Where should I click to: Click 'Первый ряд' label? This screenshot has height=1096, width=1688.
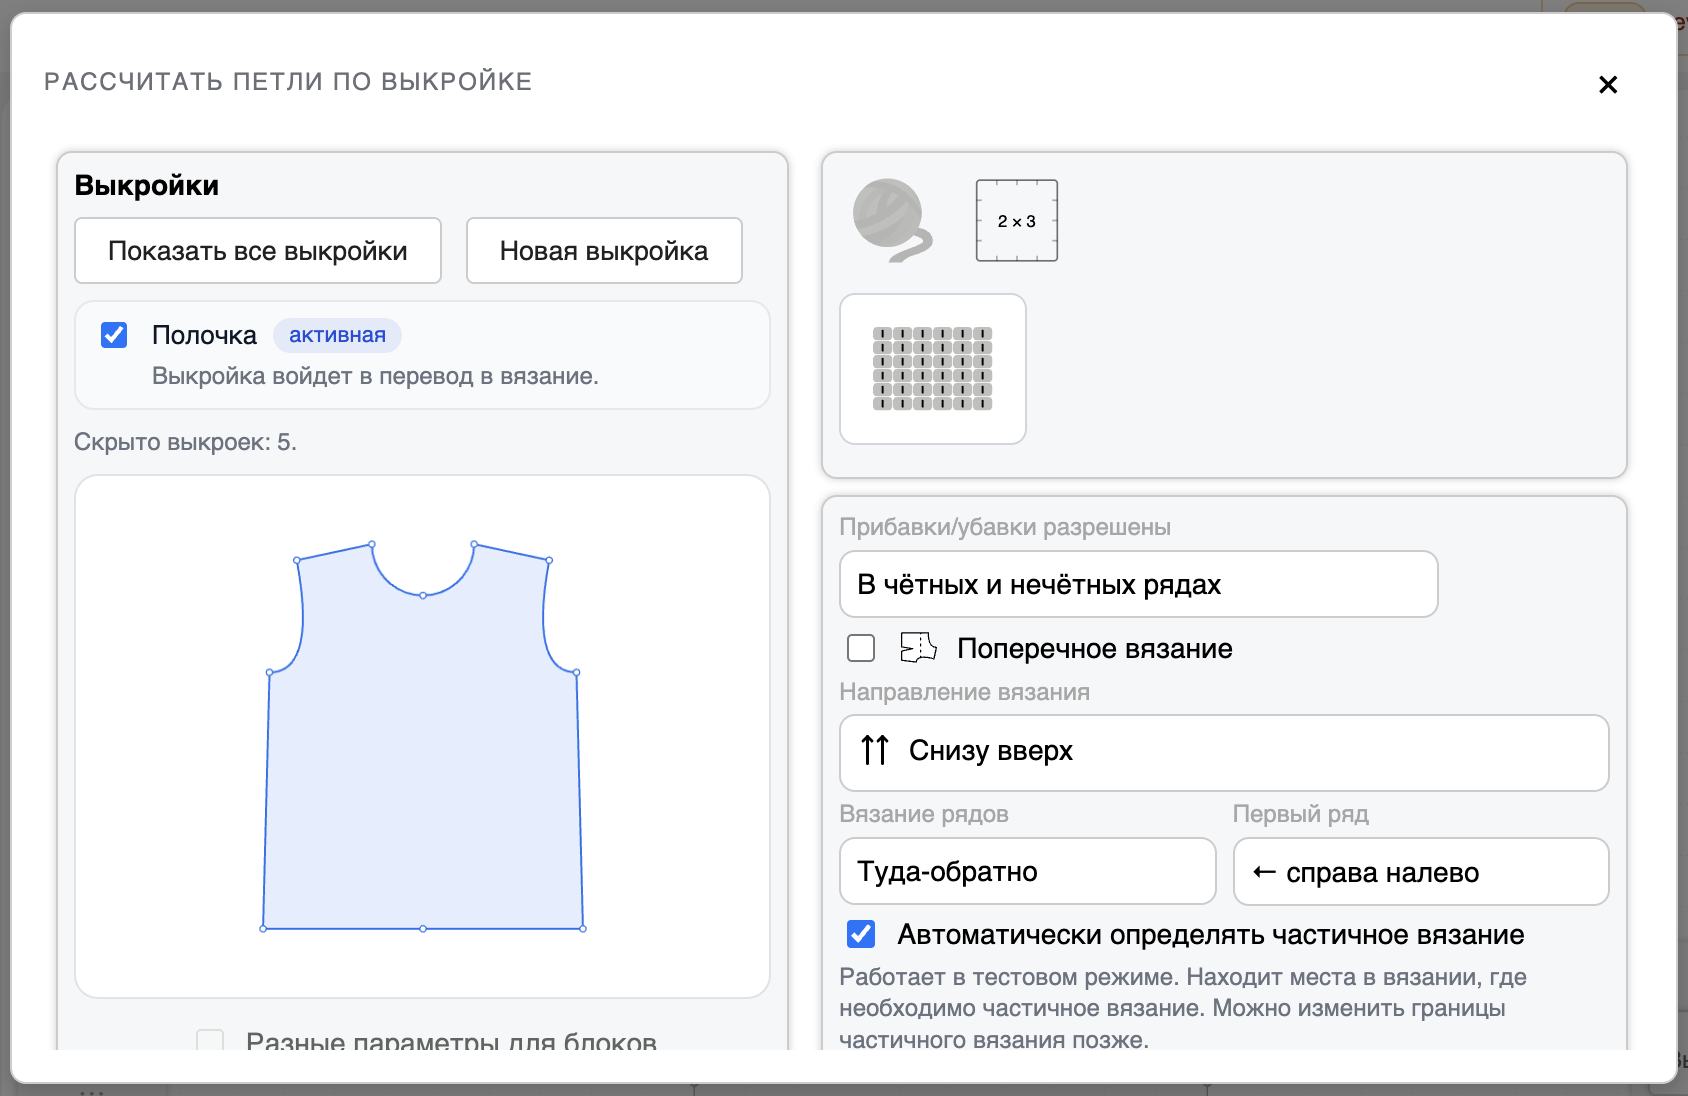(1301, 814)
